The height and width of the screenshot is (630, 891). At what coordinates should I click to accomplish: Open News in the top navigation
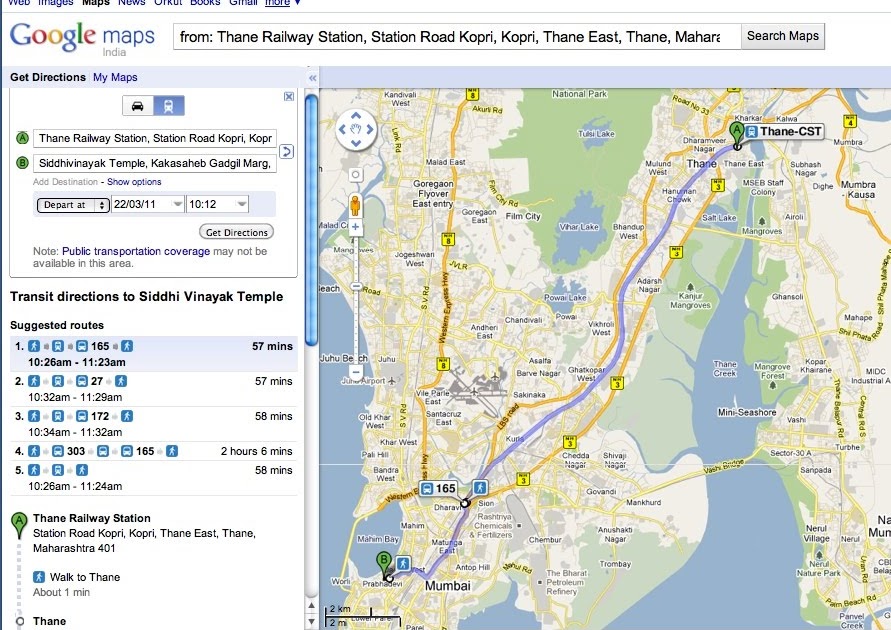point(132,3)
